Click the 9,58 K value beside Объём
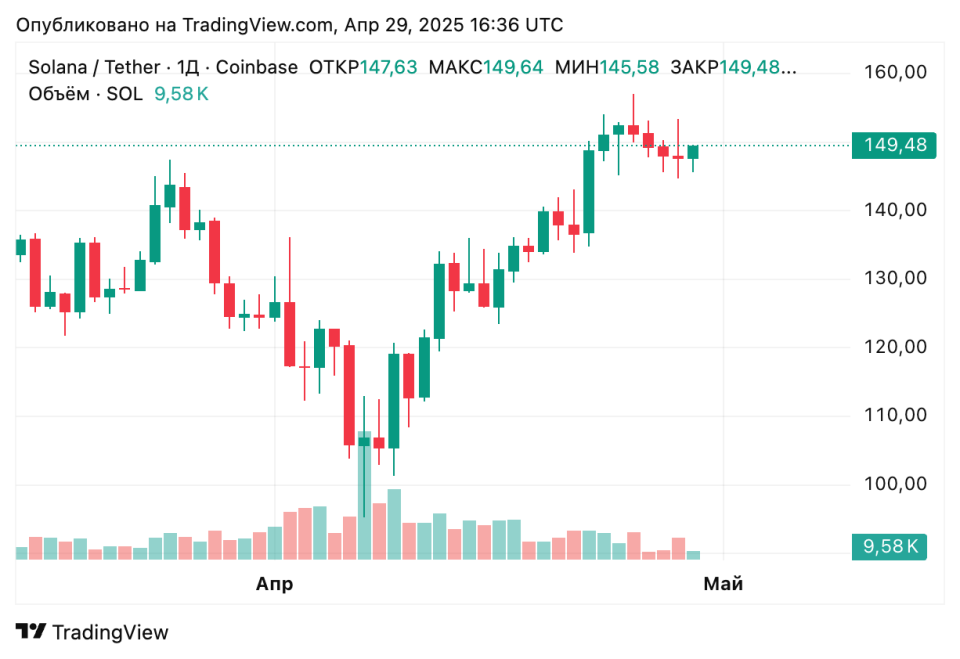This screenshot has width=960, height=659. point(181,94)
